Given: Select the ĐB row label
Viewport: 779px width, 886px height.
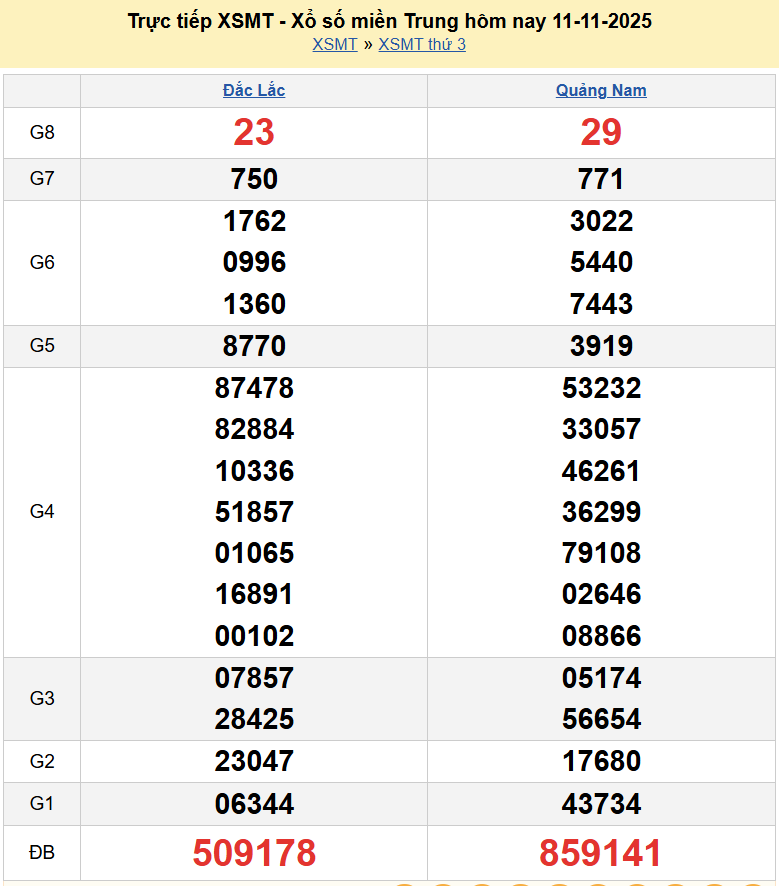Looking at the screenshot, I should [42, 852].
